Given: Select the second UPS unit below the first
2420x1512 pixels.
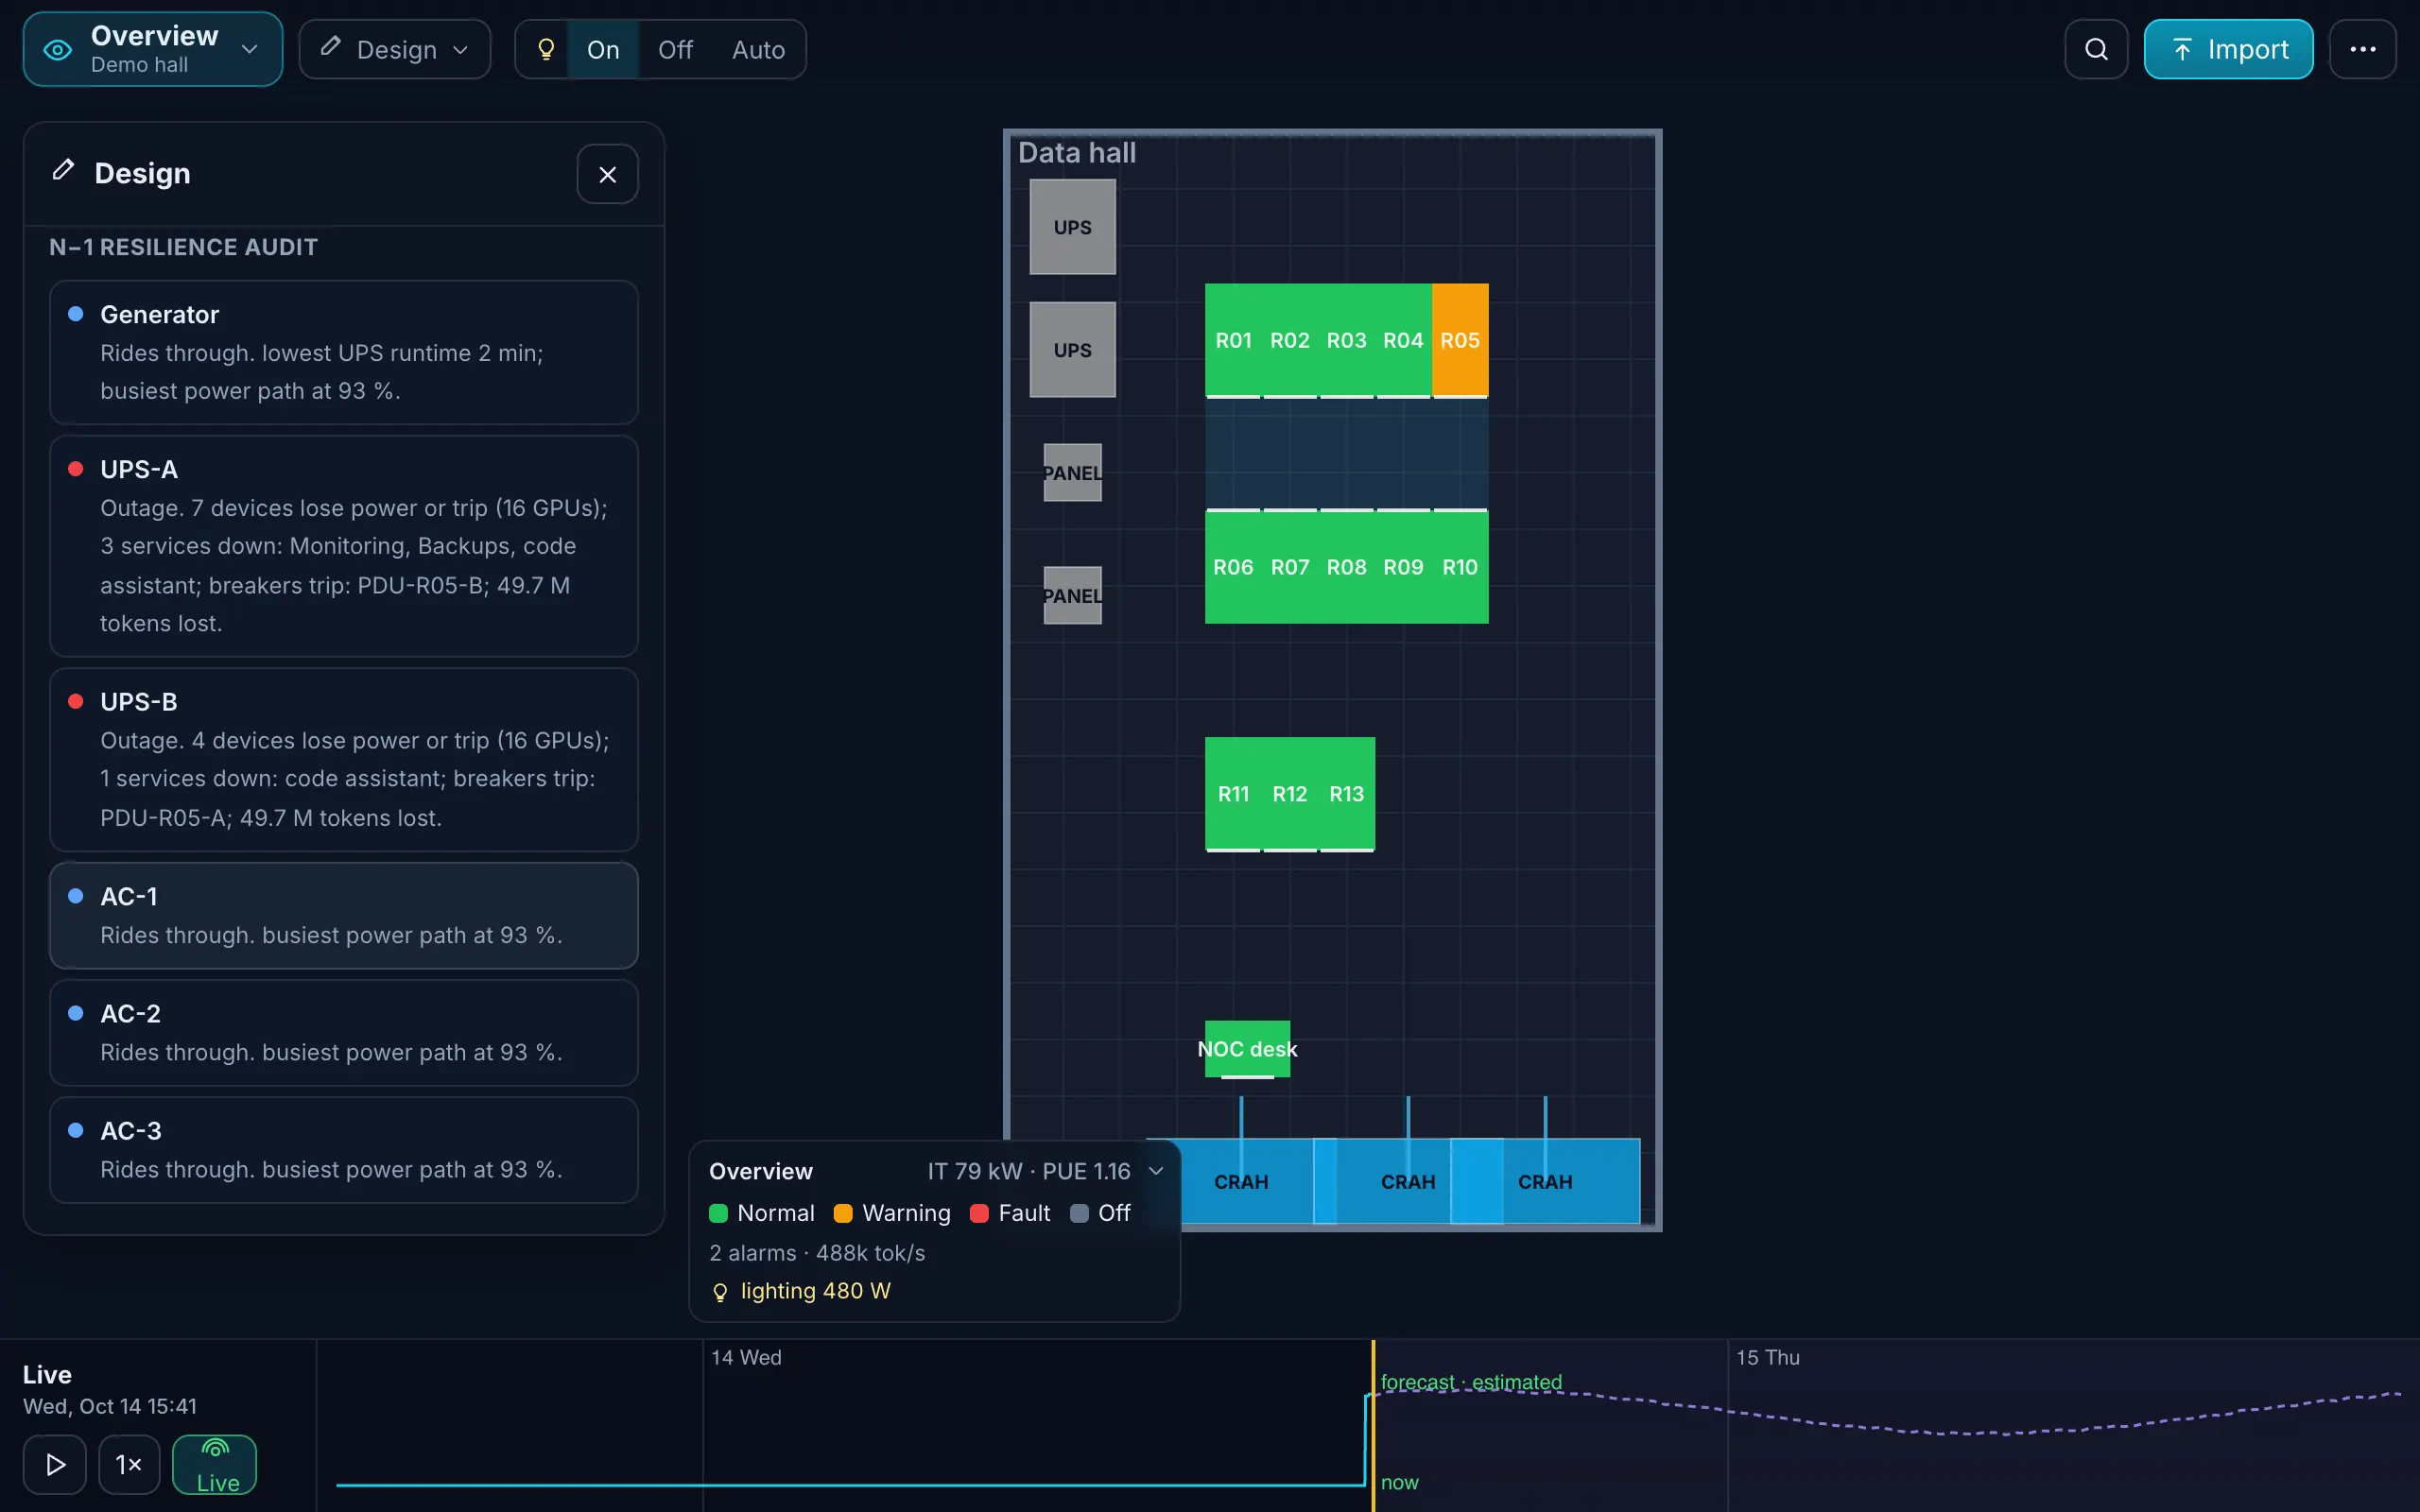Looking at the screenshot, I should coord(1072,350).
